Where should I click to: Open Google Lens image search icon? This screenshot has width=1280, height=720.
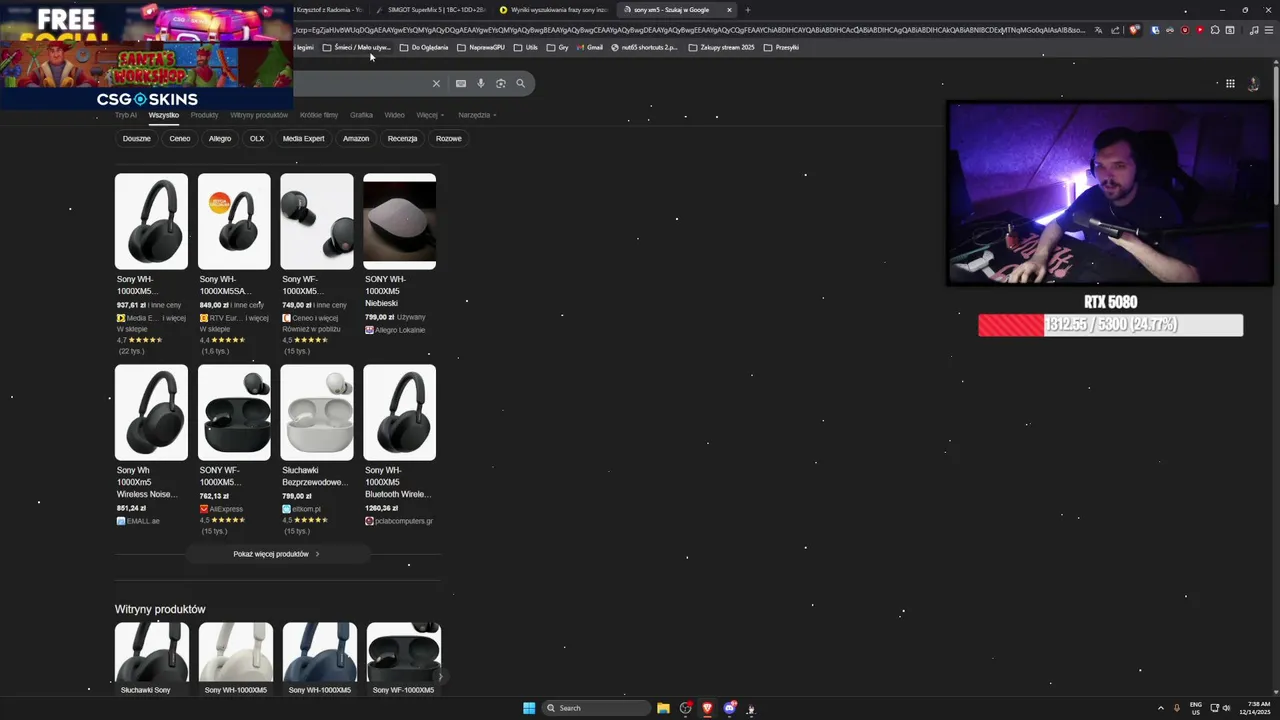[x=501, y=83]
